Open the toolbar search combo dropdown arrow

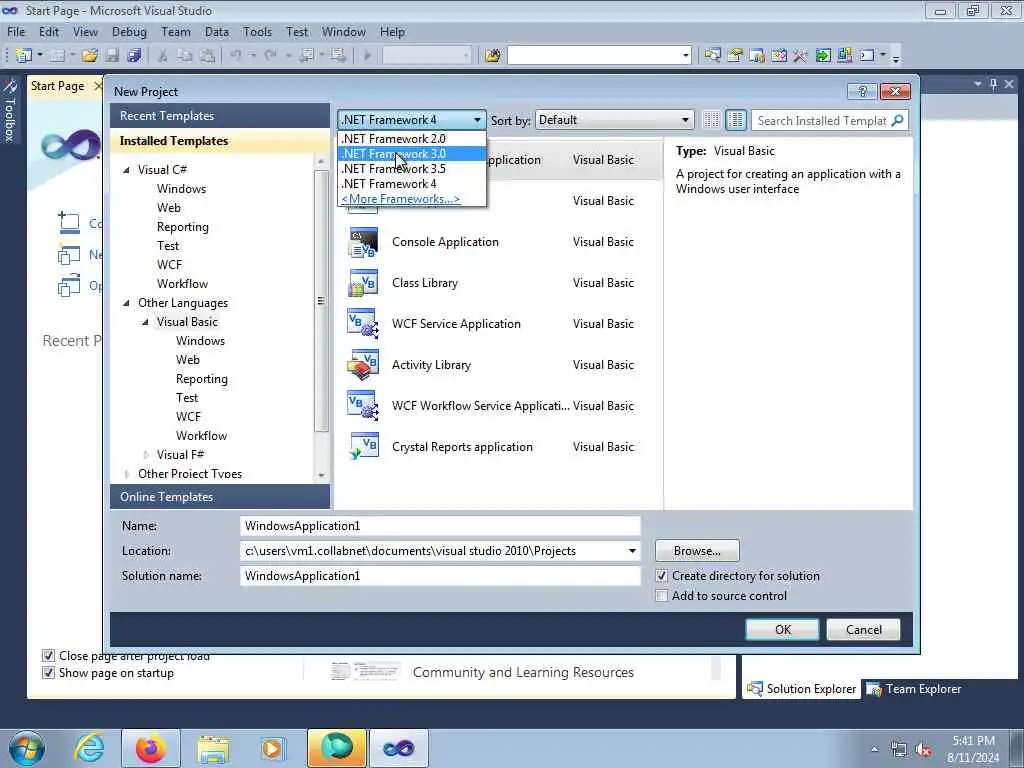[x=686, y=56]
